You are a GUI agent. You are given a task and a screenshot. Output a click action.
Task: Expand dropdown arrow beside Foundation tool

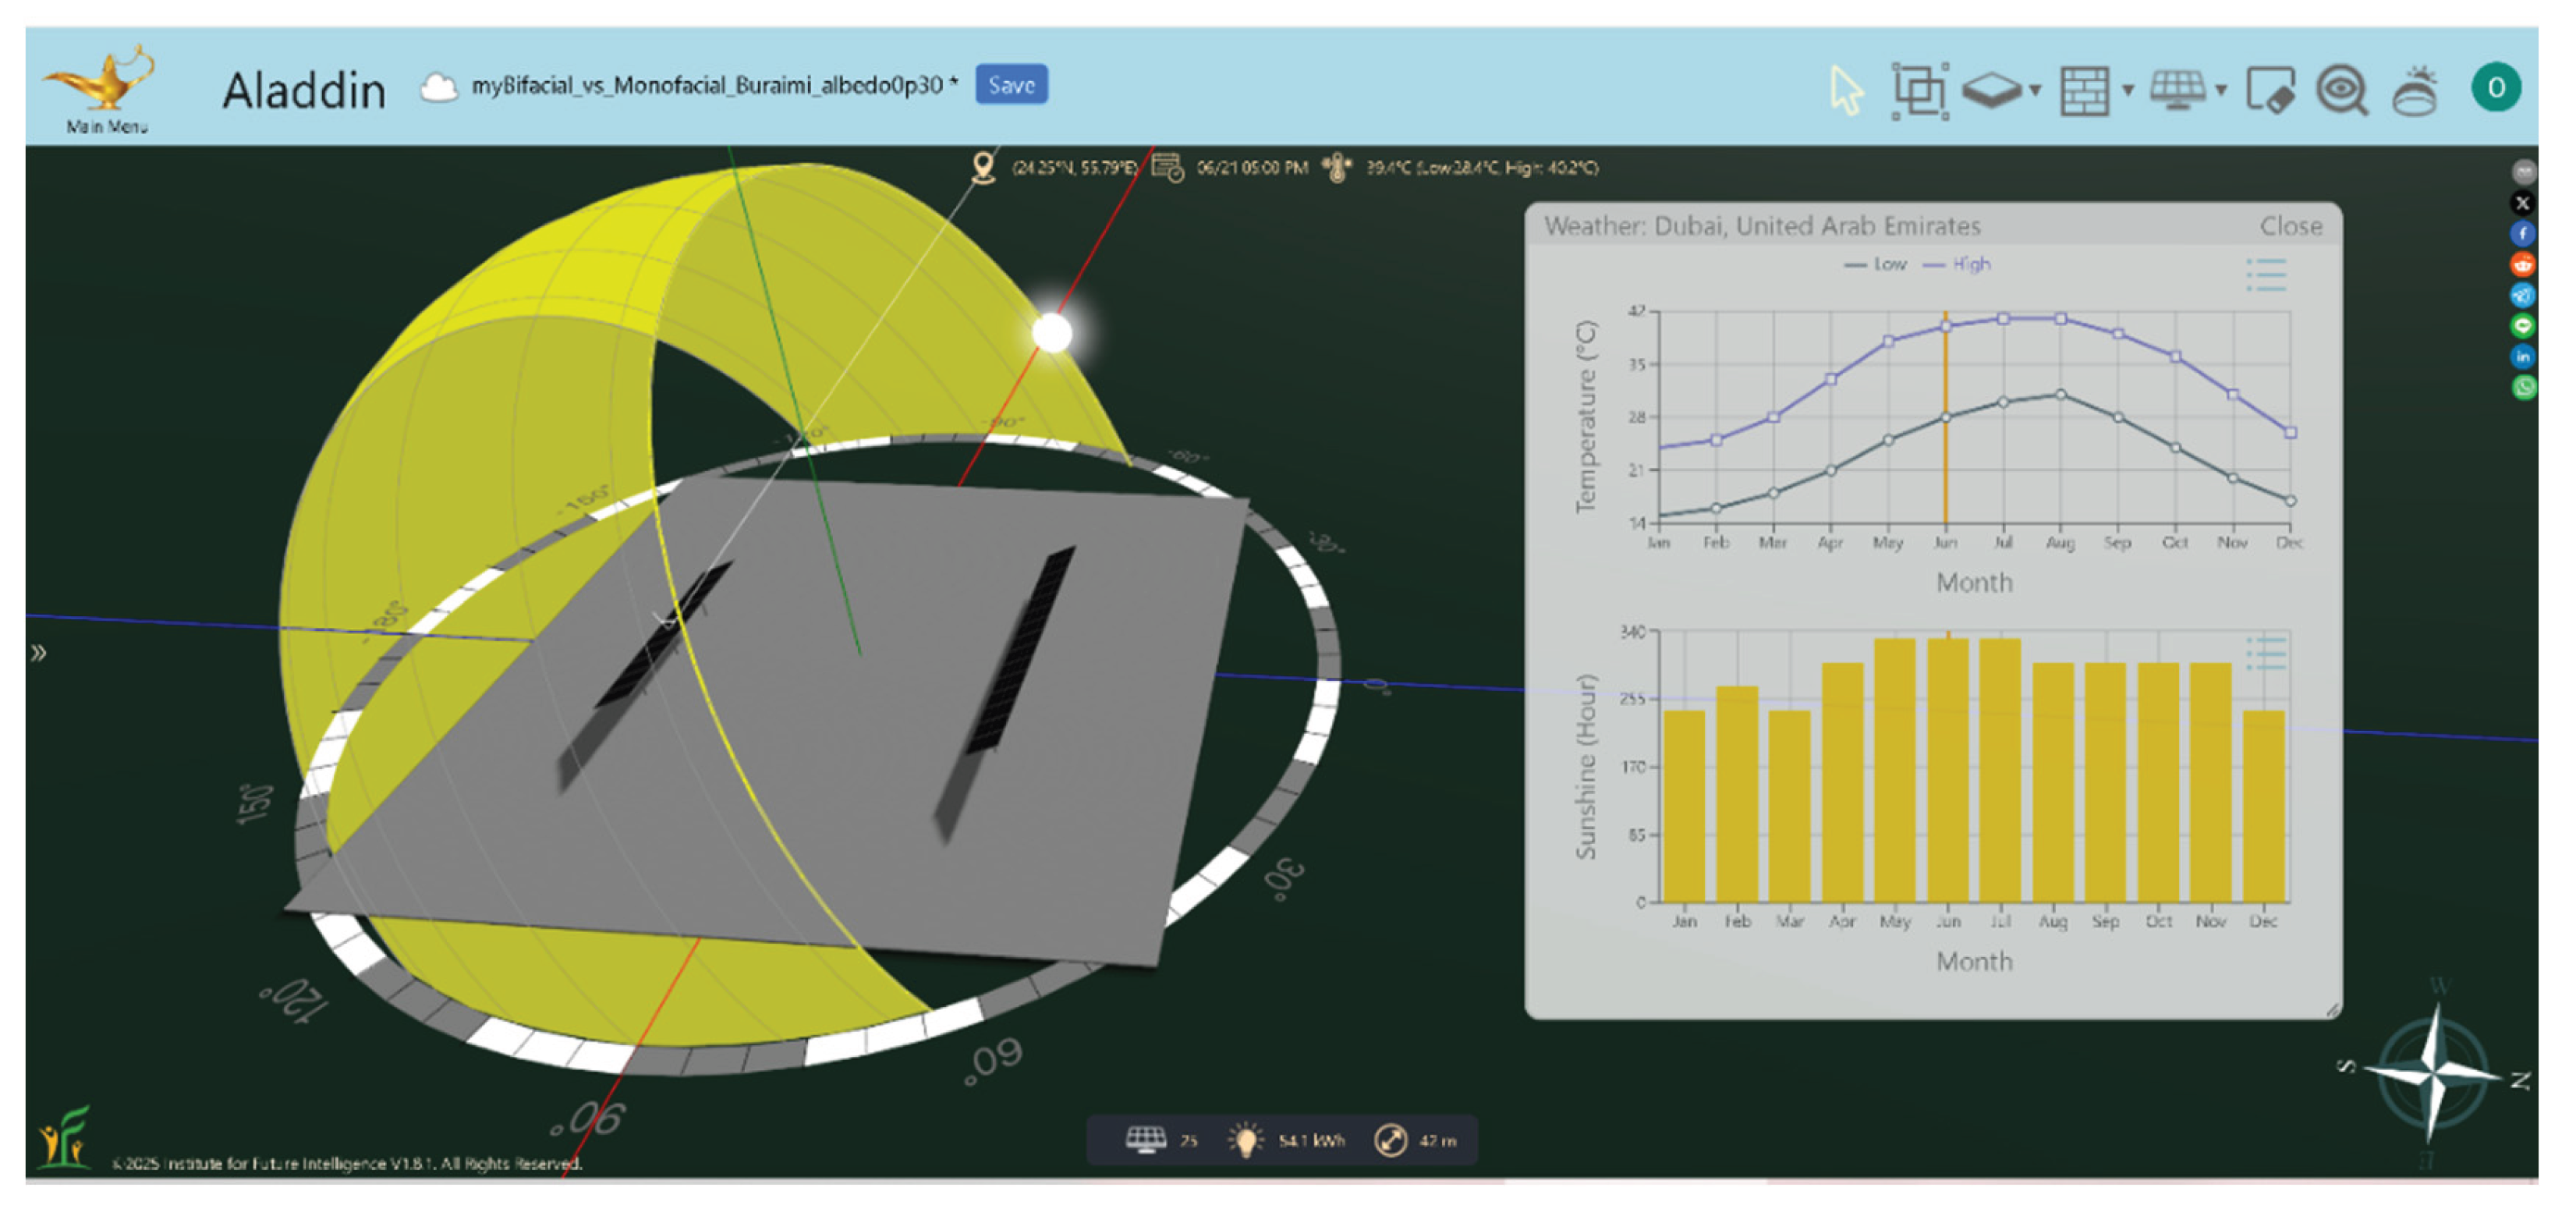(2035, 91)
